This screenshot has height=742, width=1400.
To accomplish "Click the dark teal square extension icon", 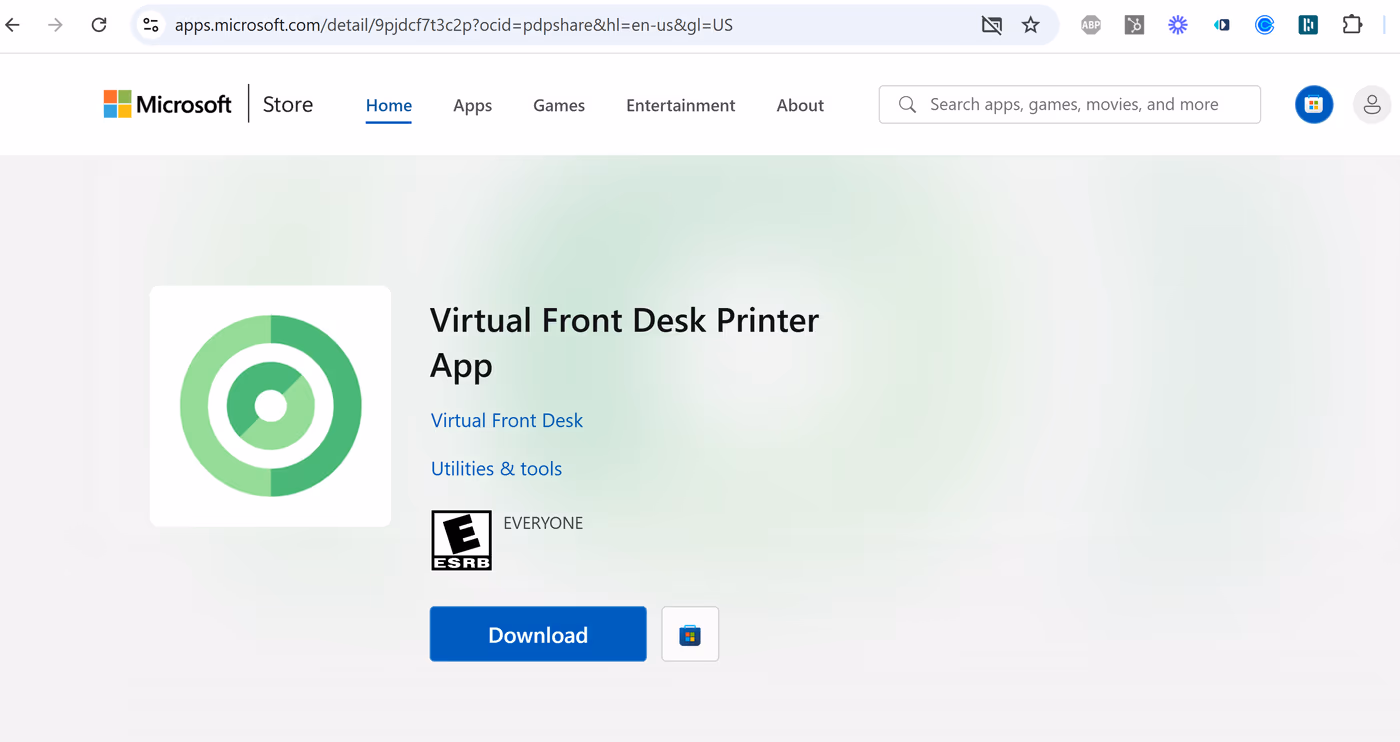I will click(x=1308, y=25).
